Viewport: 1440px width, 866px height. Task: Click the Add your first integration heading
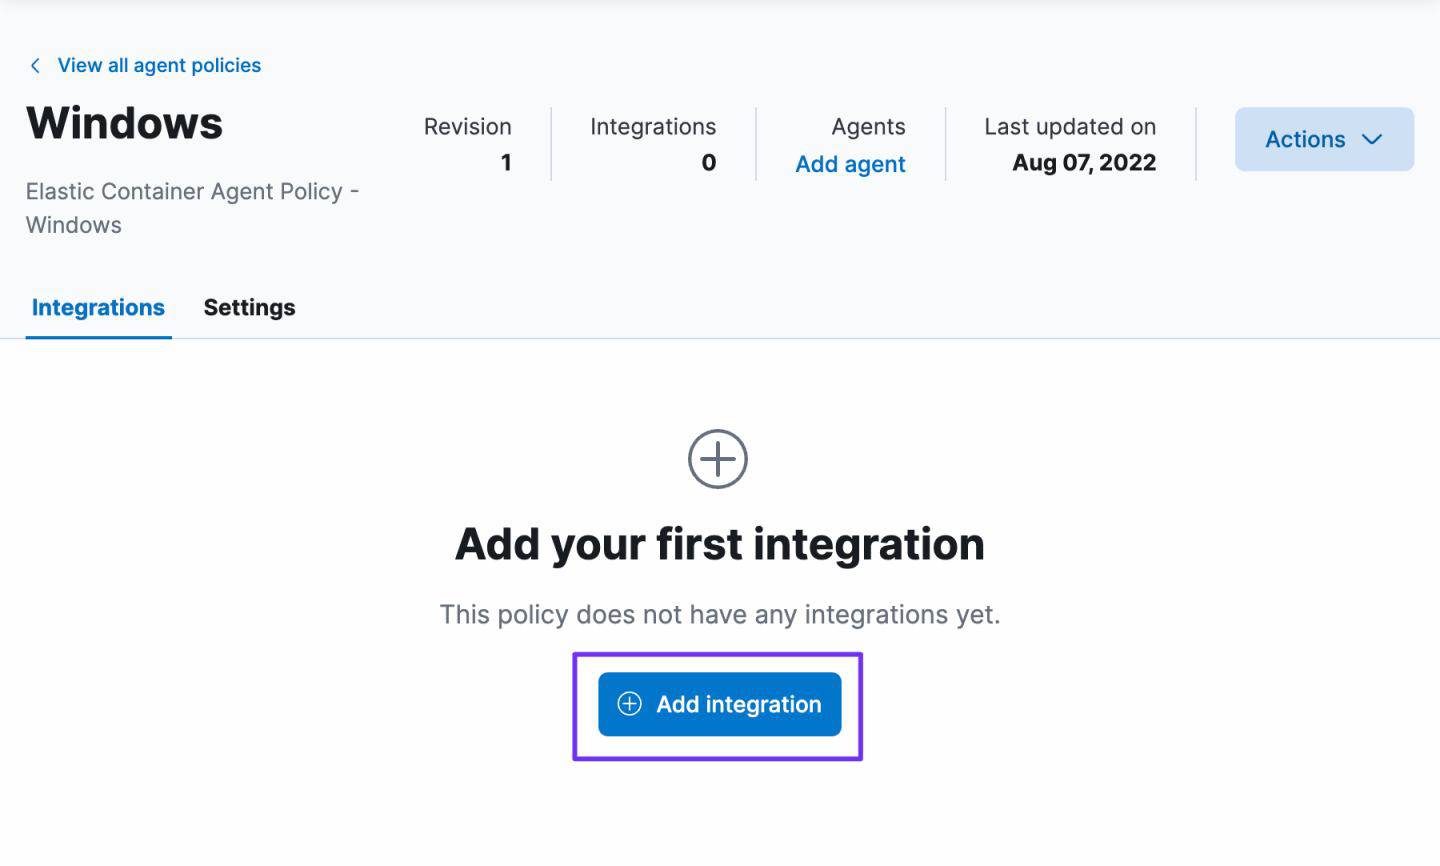coord(719,545)
